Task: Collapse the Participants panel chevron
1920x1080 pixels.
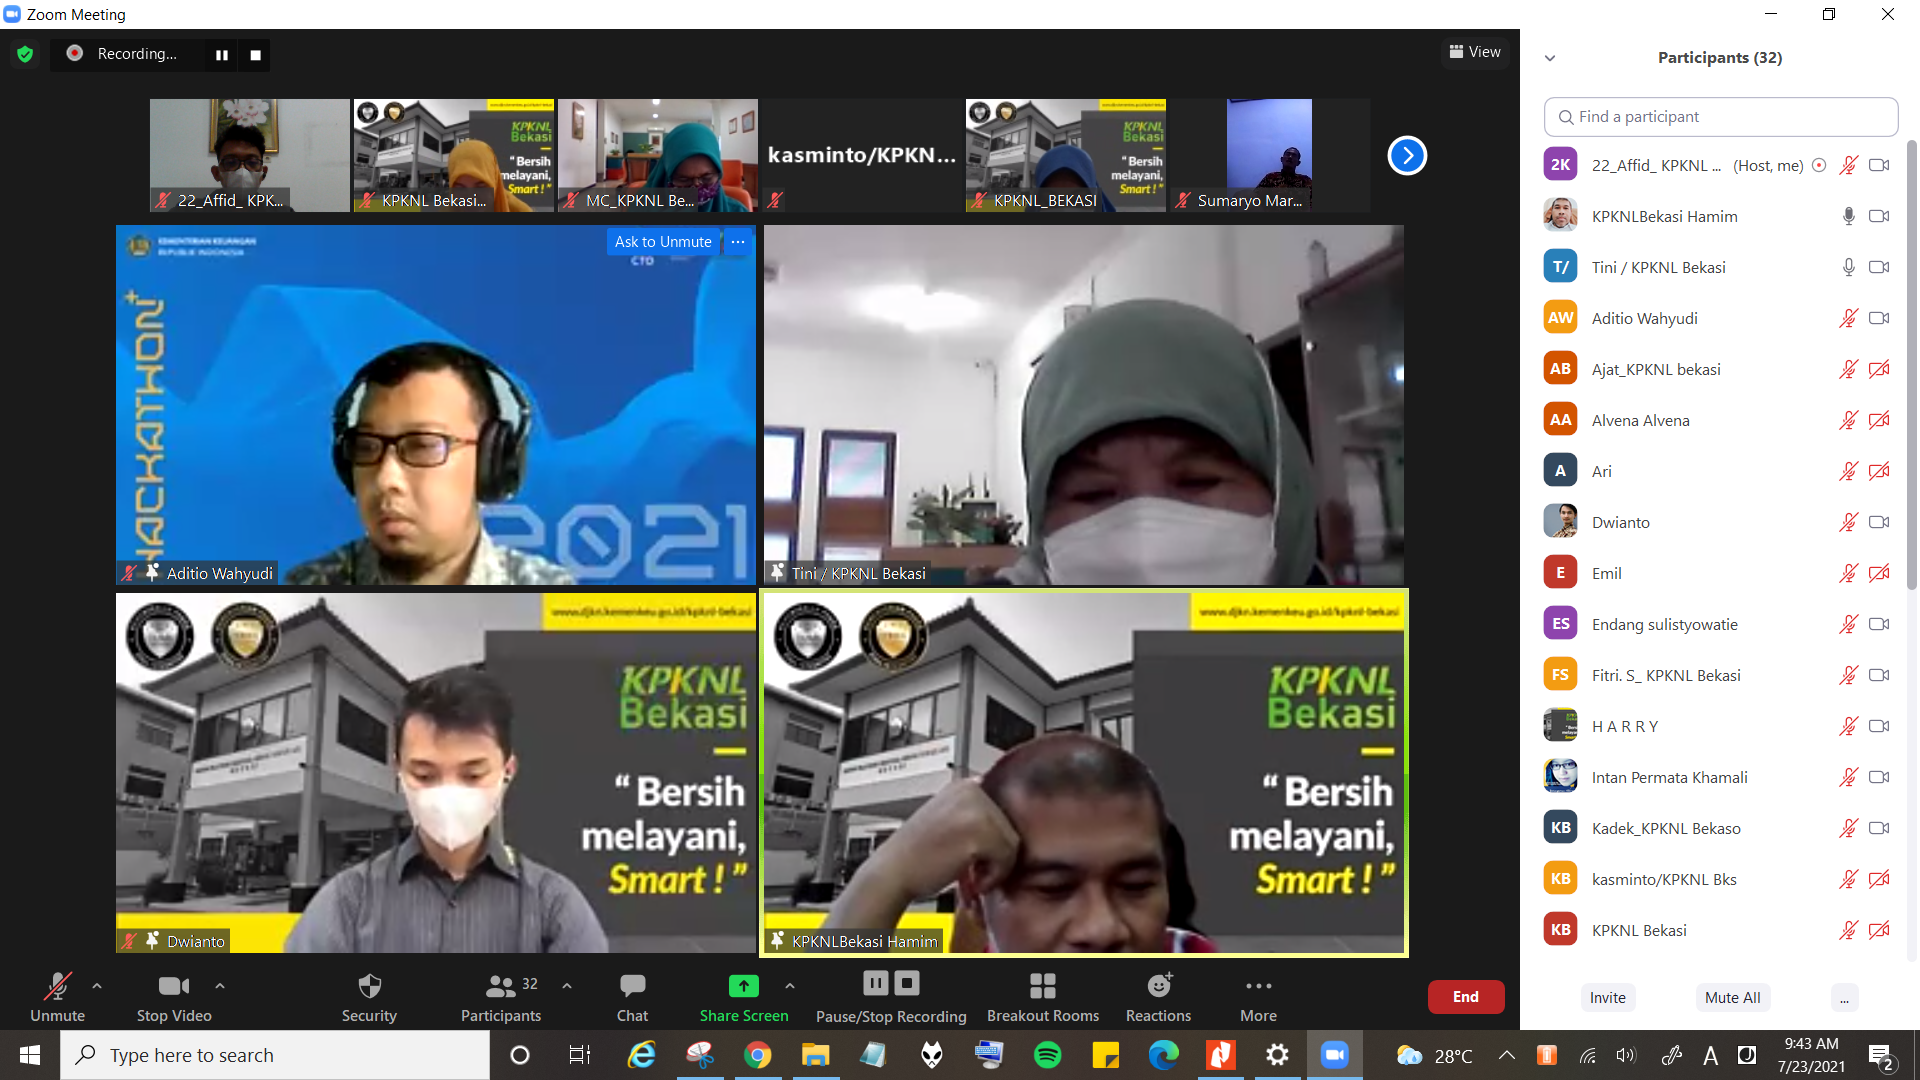Action: tap(1550, 58)
